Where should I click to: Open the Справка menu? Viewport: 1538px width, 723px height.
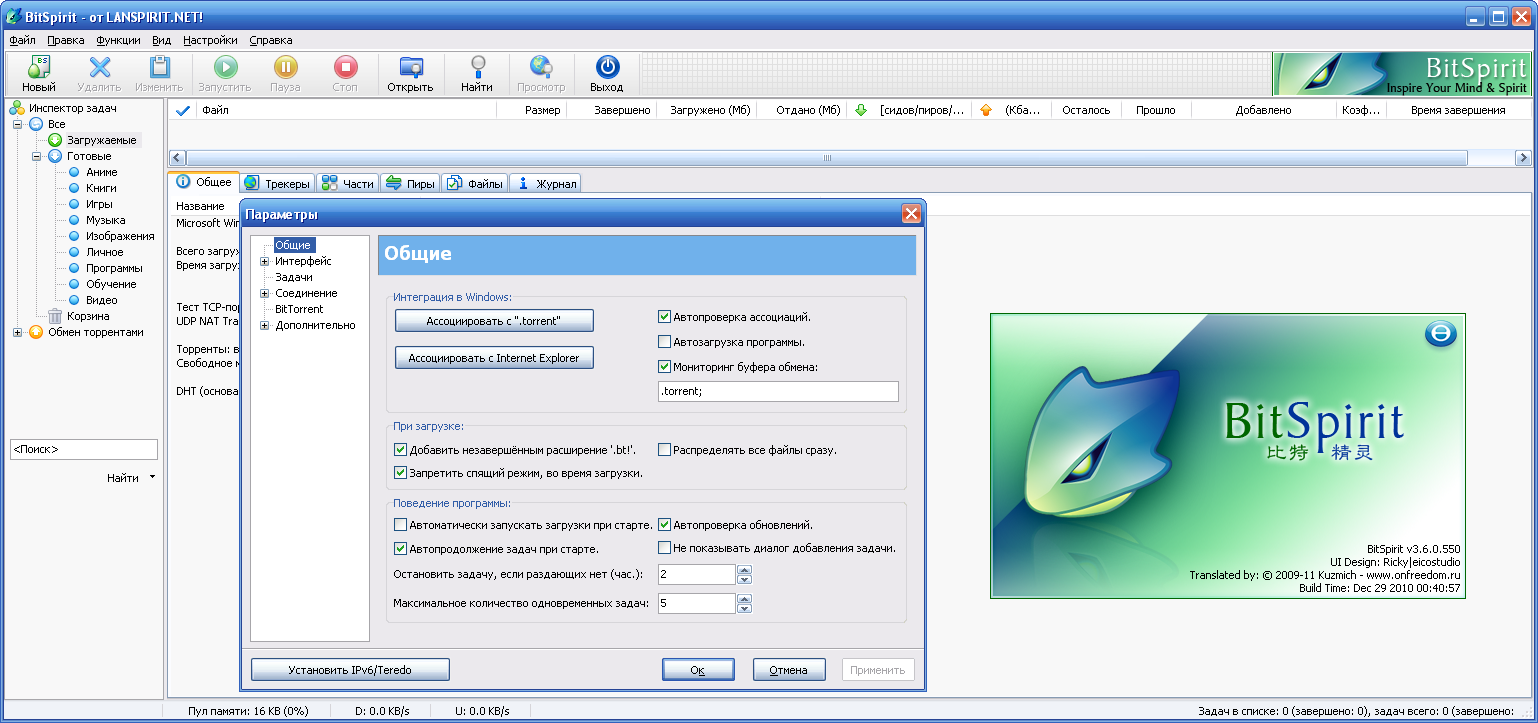coord(270,40)
